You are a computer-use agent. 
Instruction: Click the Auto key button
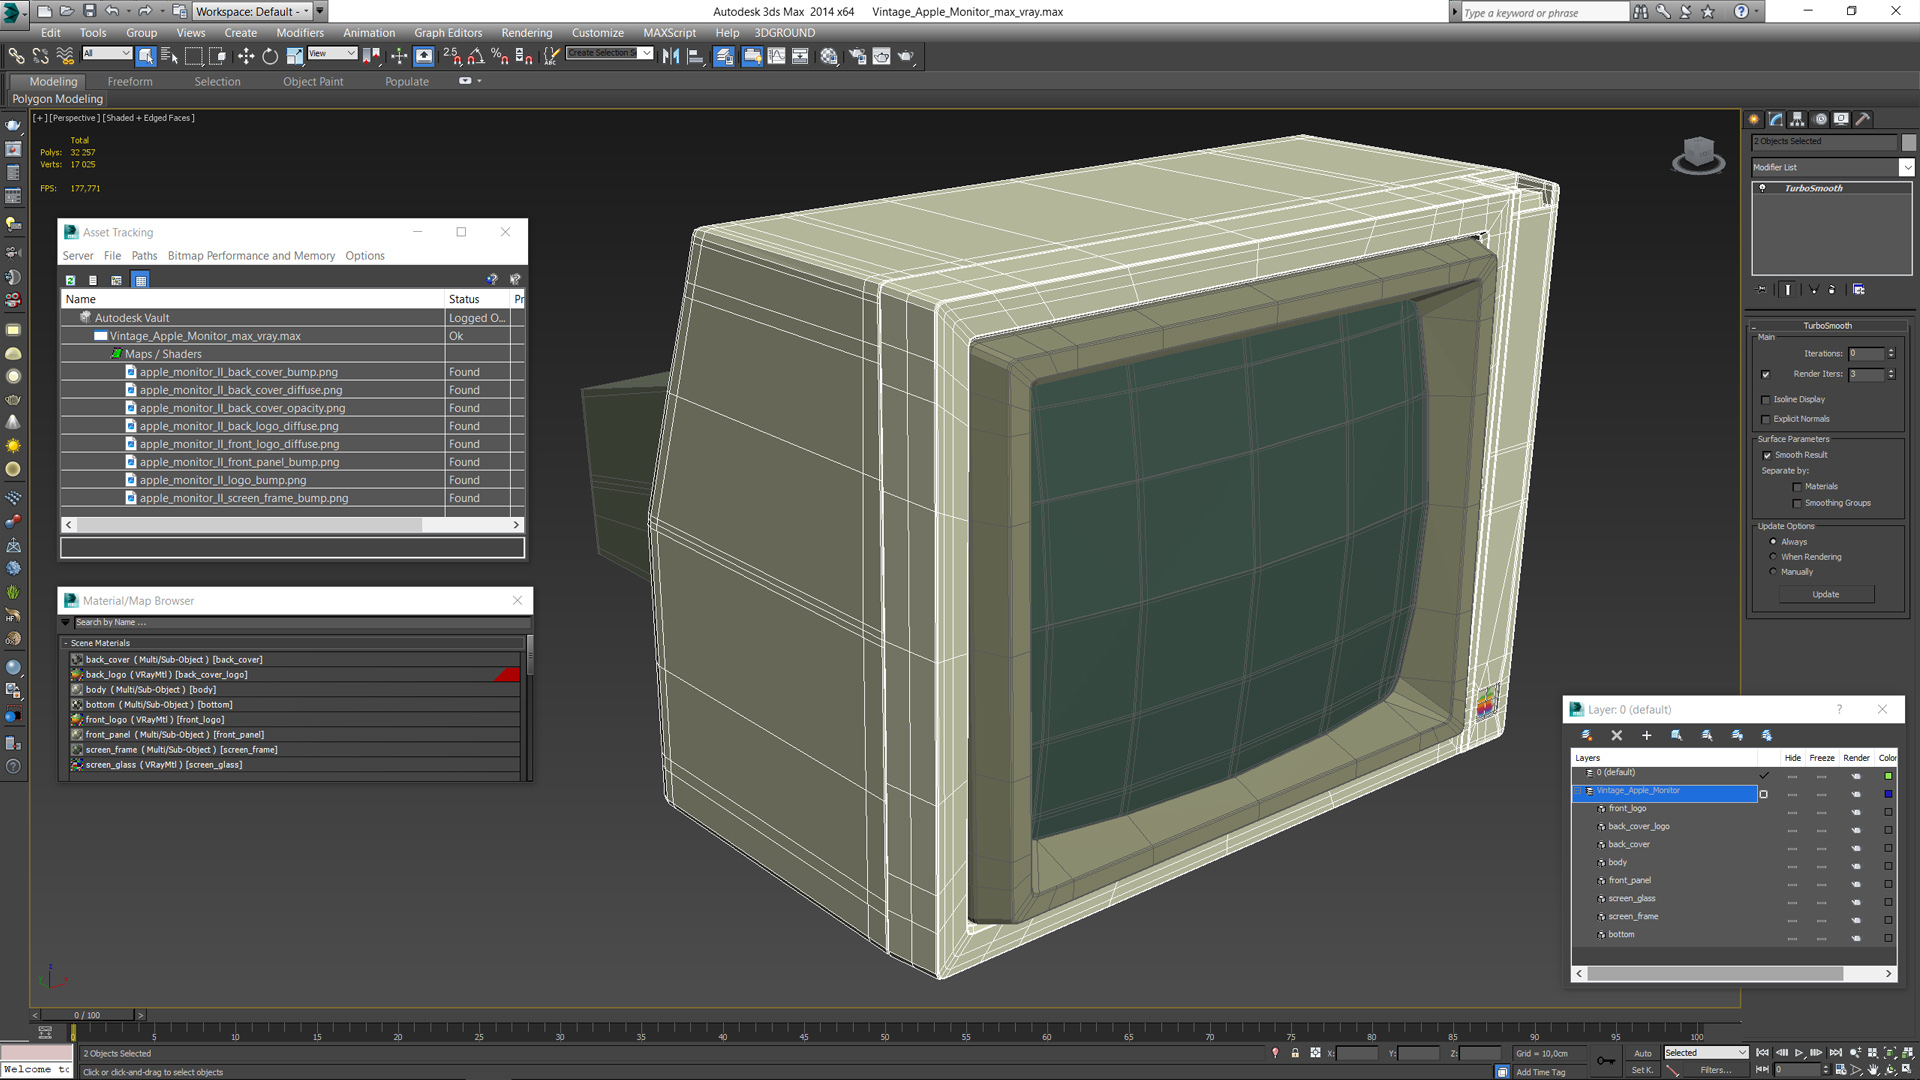click(1643, 1053)
